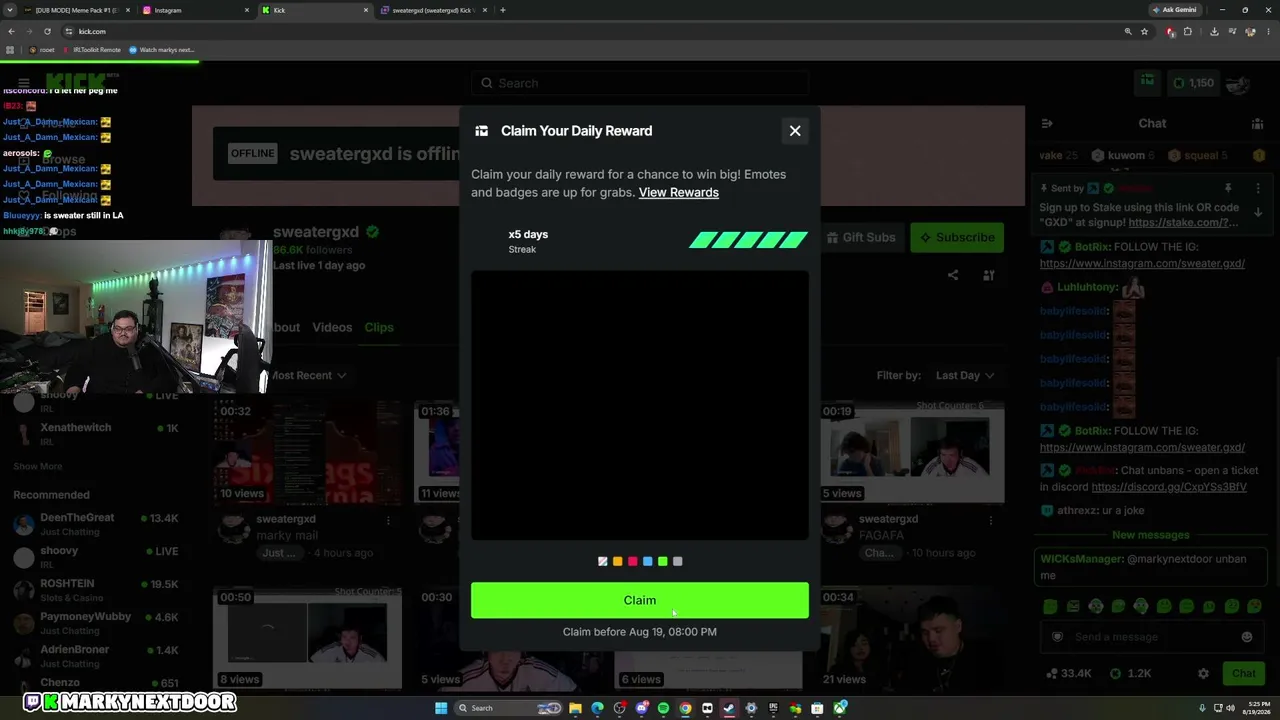Click the Subscribe button on the channel

point(957,237)
